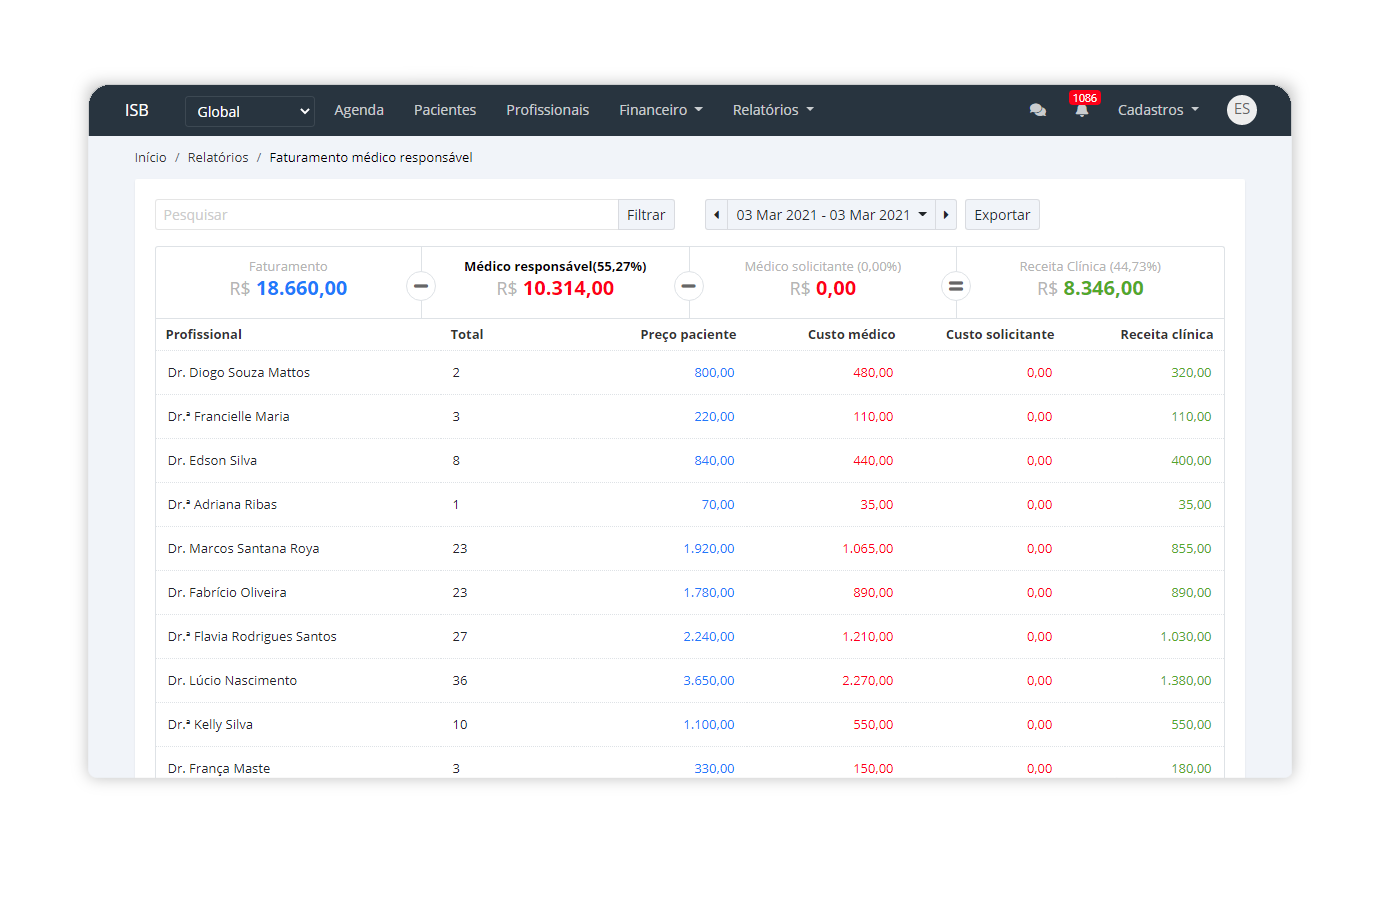Image resolution: width=1393 pixels, height=902 pixels.
Task: Click total 36 for Lúcio Nascimento
Action: (460, 680)
